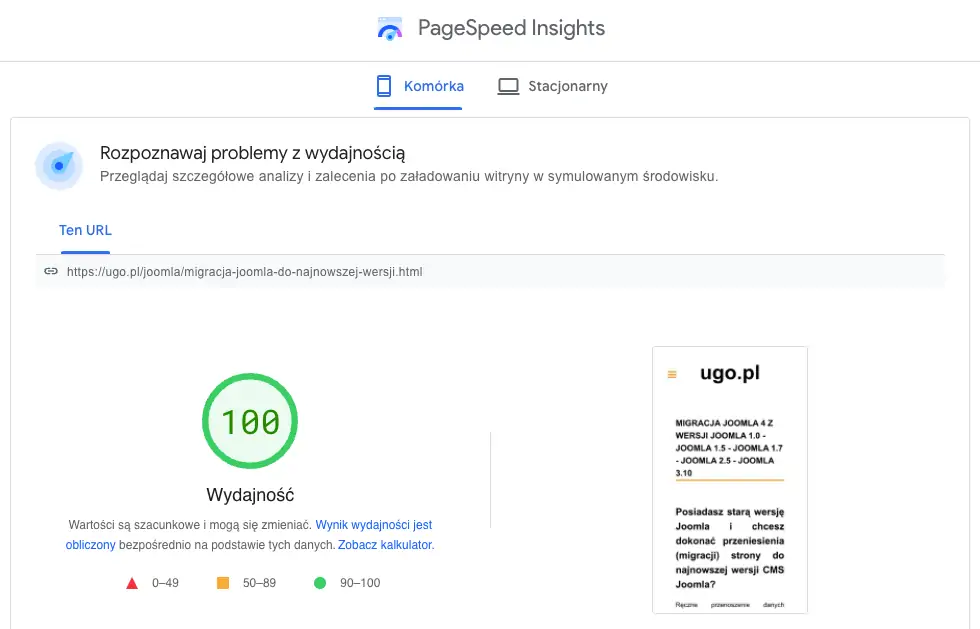Click the 100 performance score gauge
The height and width of the screenshot is (629, 980).
pos(250,421)
